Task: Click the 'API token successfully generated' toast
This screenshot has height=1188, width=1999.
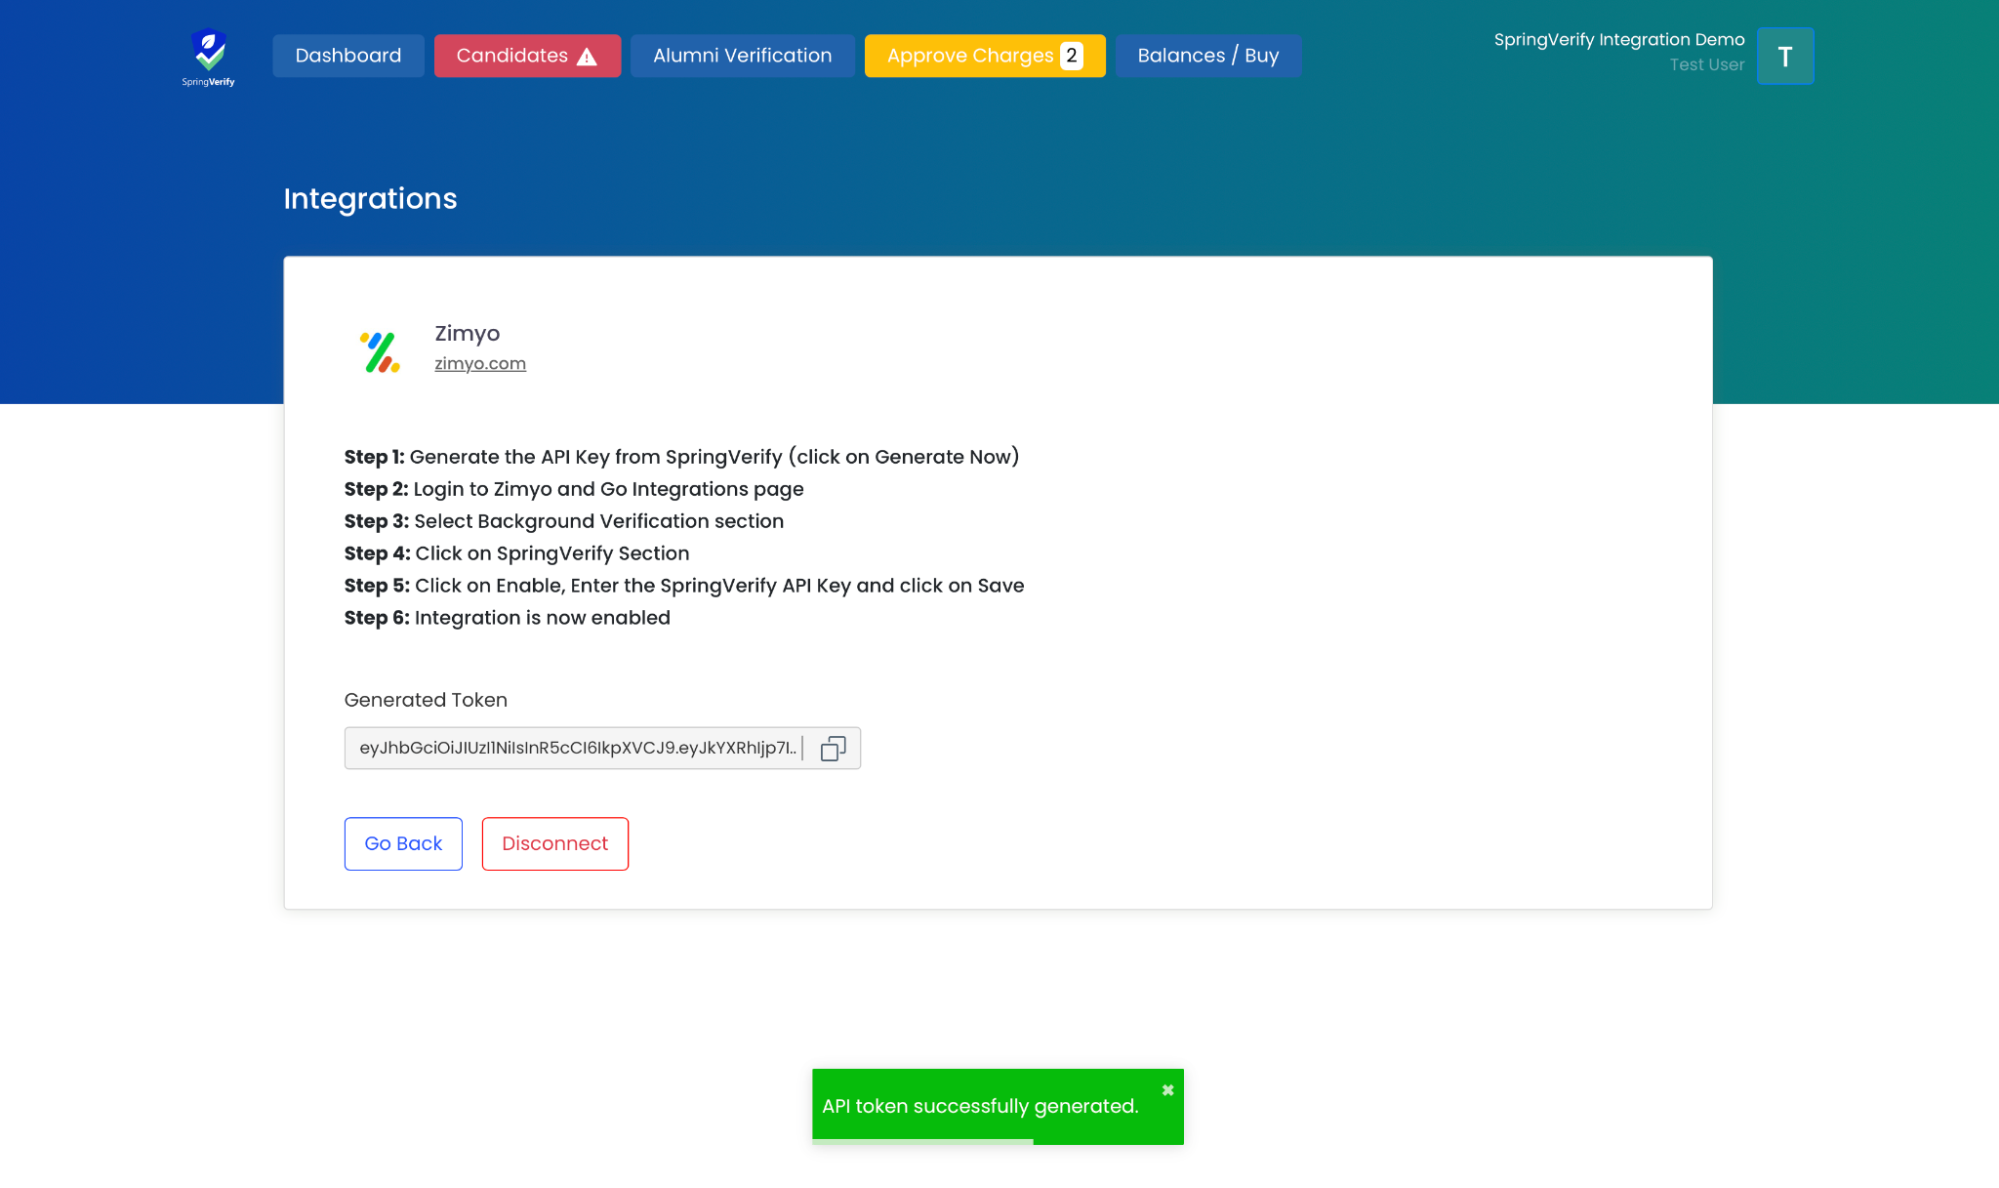Action: click(979, 1106)
